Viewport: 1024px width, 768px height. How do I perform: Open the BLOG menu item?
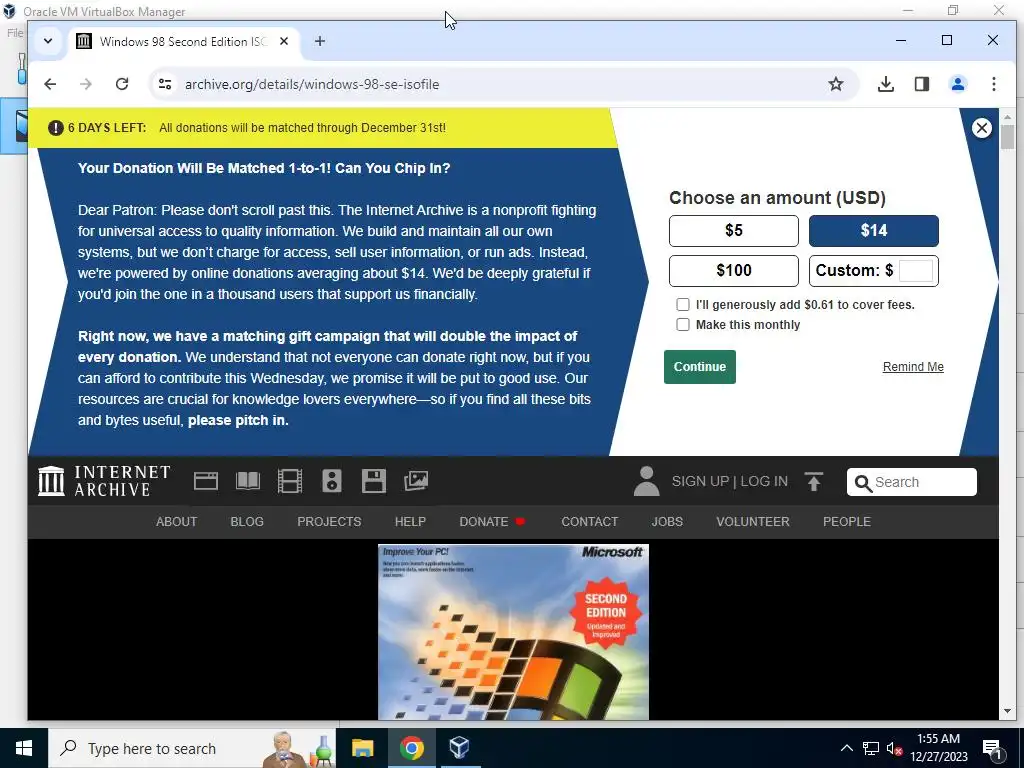click(x=247, y=522)
